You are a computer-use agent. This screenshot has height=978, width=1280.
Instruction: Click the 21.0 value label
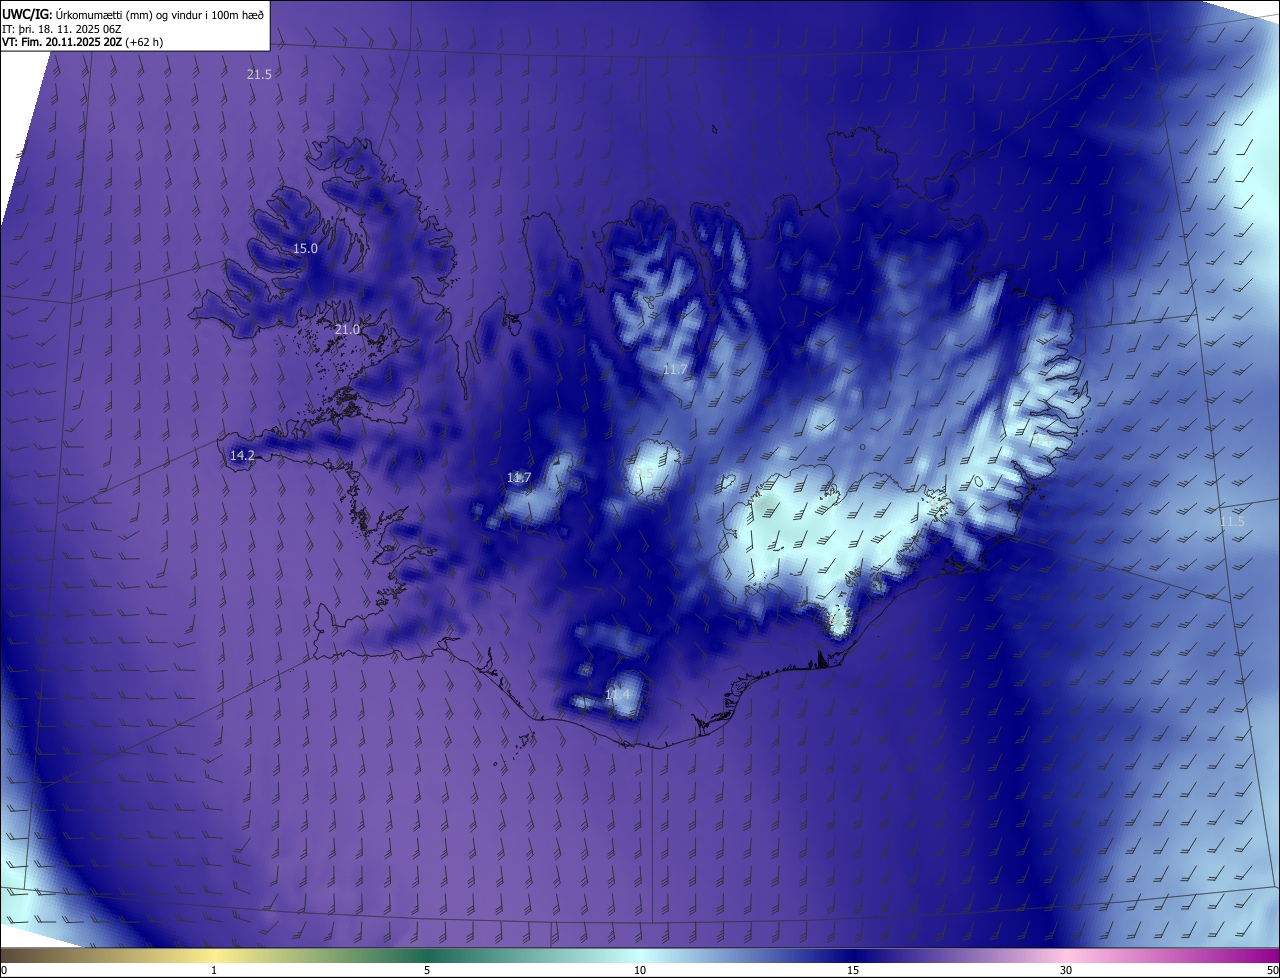[347, 329]
